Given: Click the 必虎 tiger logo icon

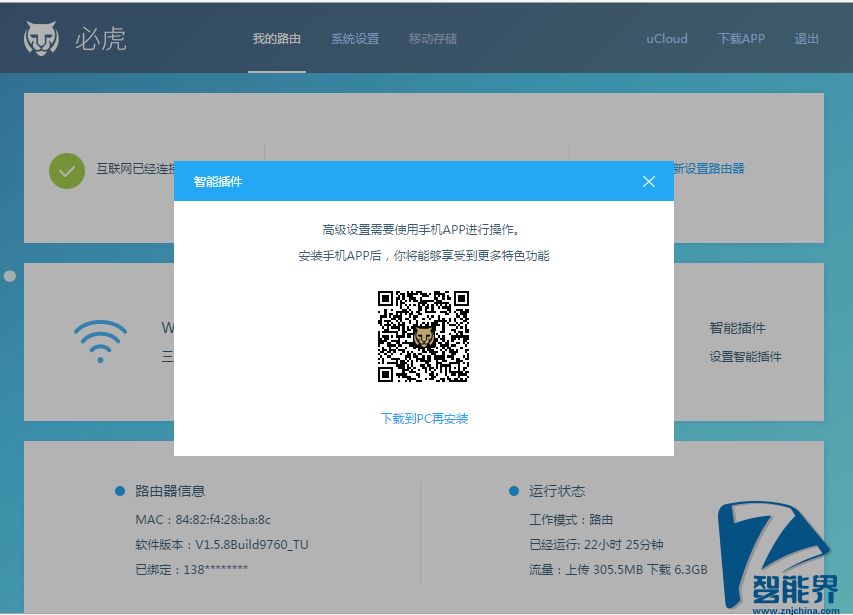Looking at the screenshot, I should 41,38.
